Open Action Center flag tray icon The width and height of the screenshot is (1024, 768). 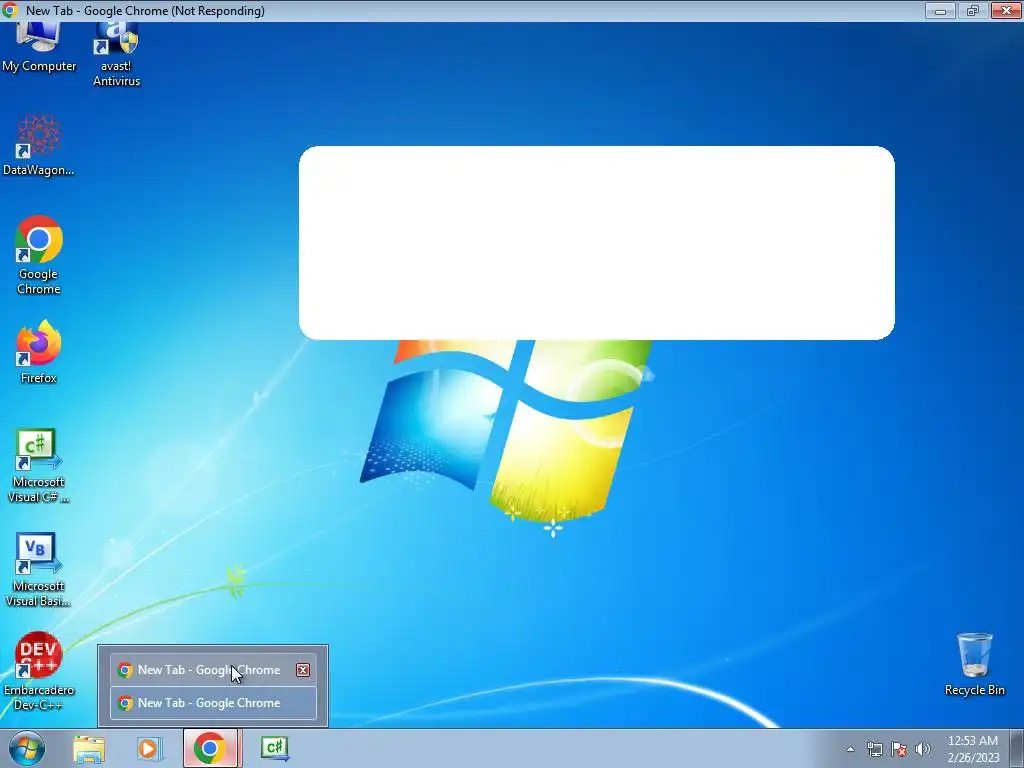tap(899, 749)
